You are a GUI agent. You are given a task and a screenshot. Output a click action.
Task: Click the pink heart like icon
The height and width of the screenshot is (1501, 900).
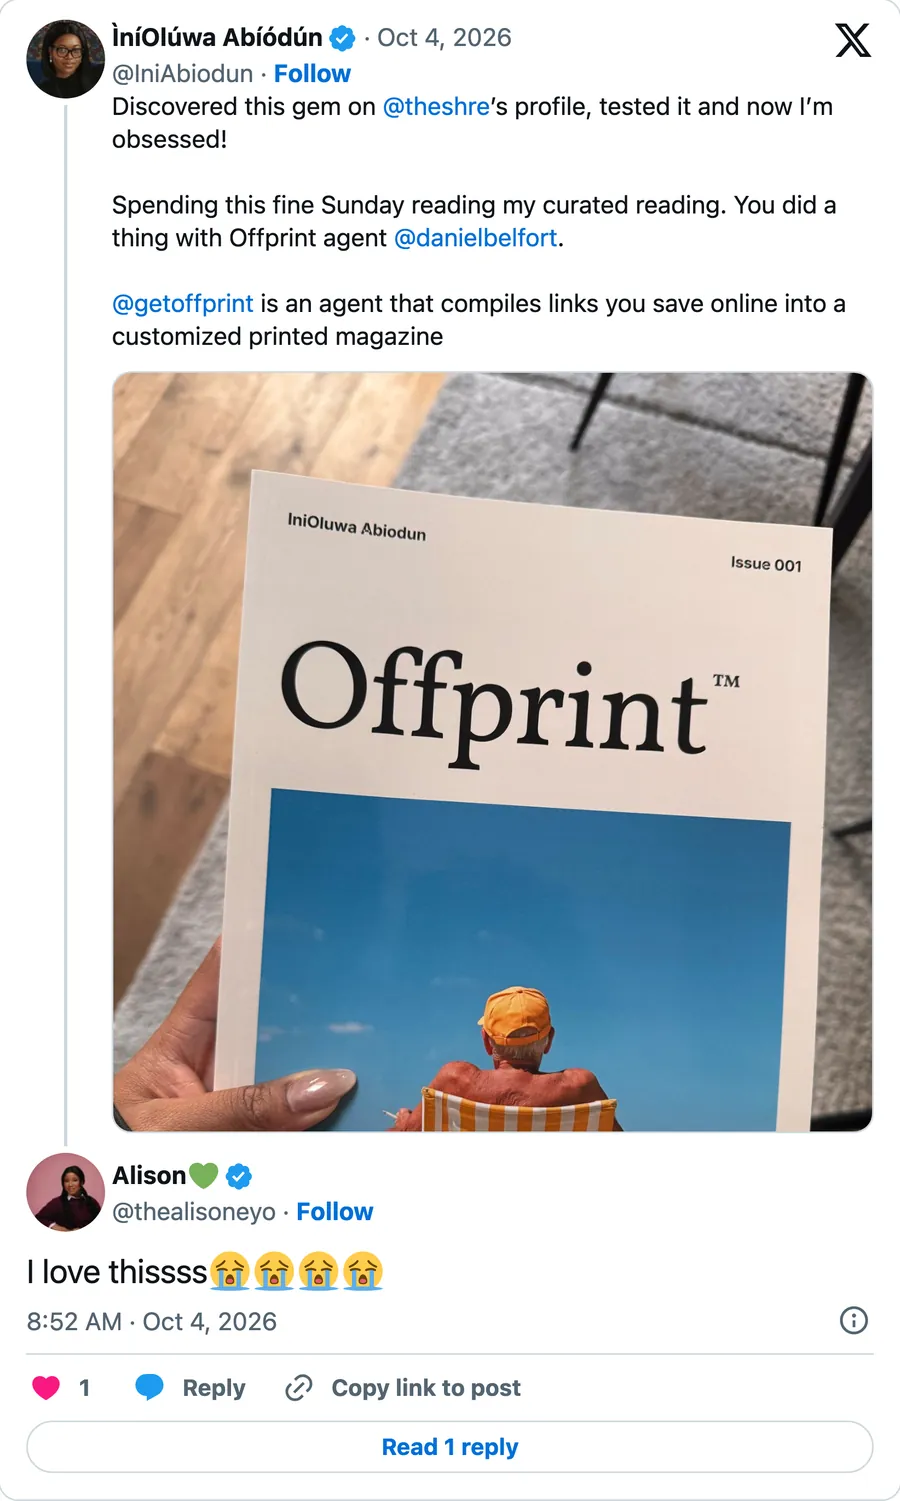point(46,1387)
